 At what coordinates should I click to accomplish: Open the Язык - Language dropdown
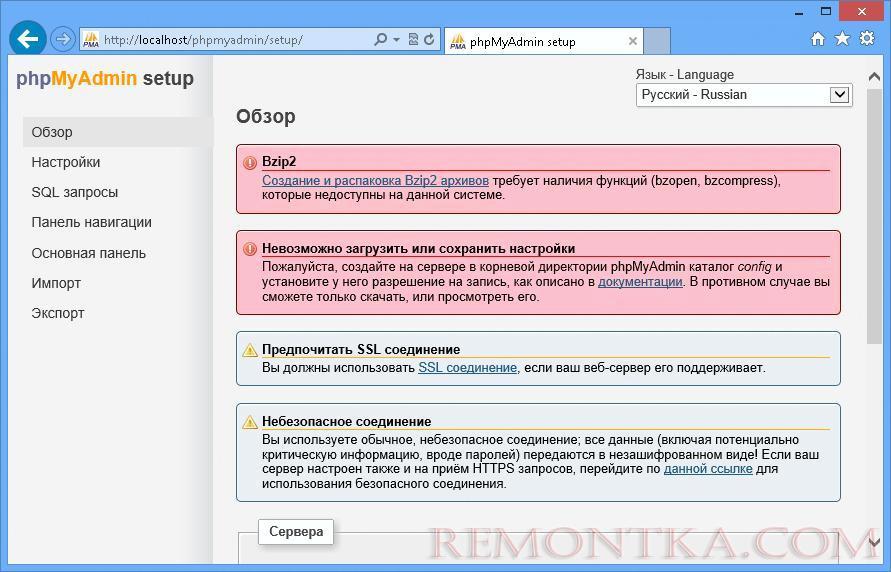click(x=744, y=95)
